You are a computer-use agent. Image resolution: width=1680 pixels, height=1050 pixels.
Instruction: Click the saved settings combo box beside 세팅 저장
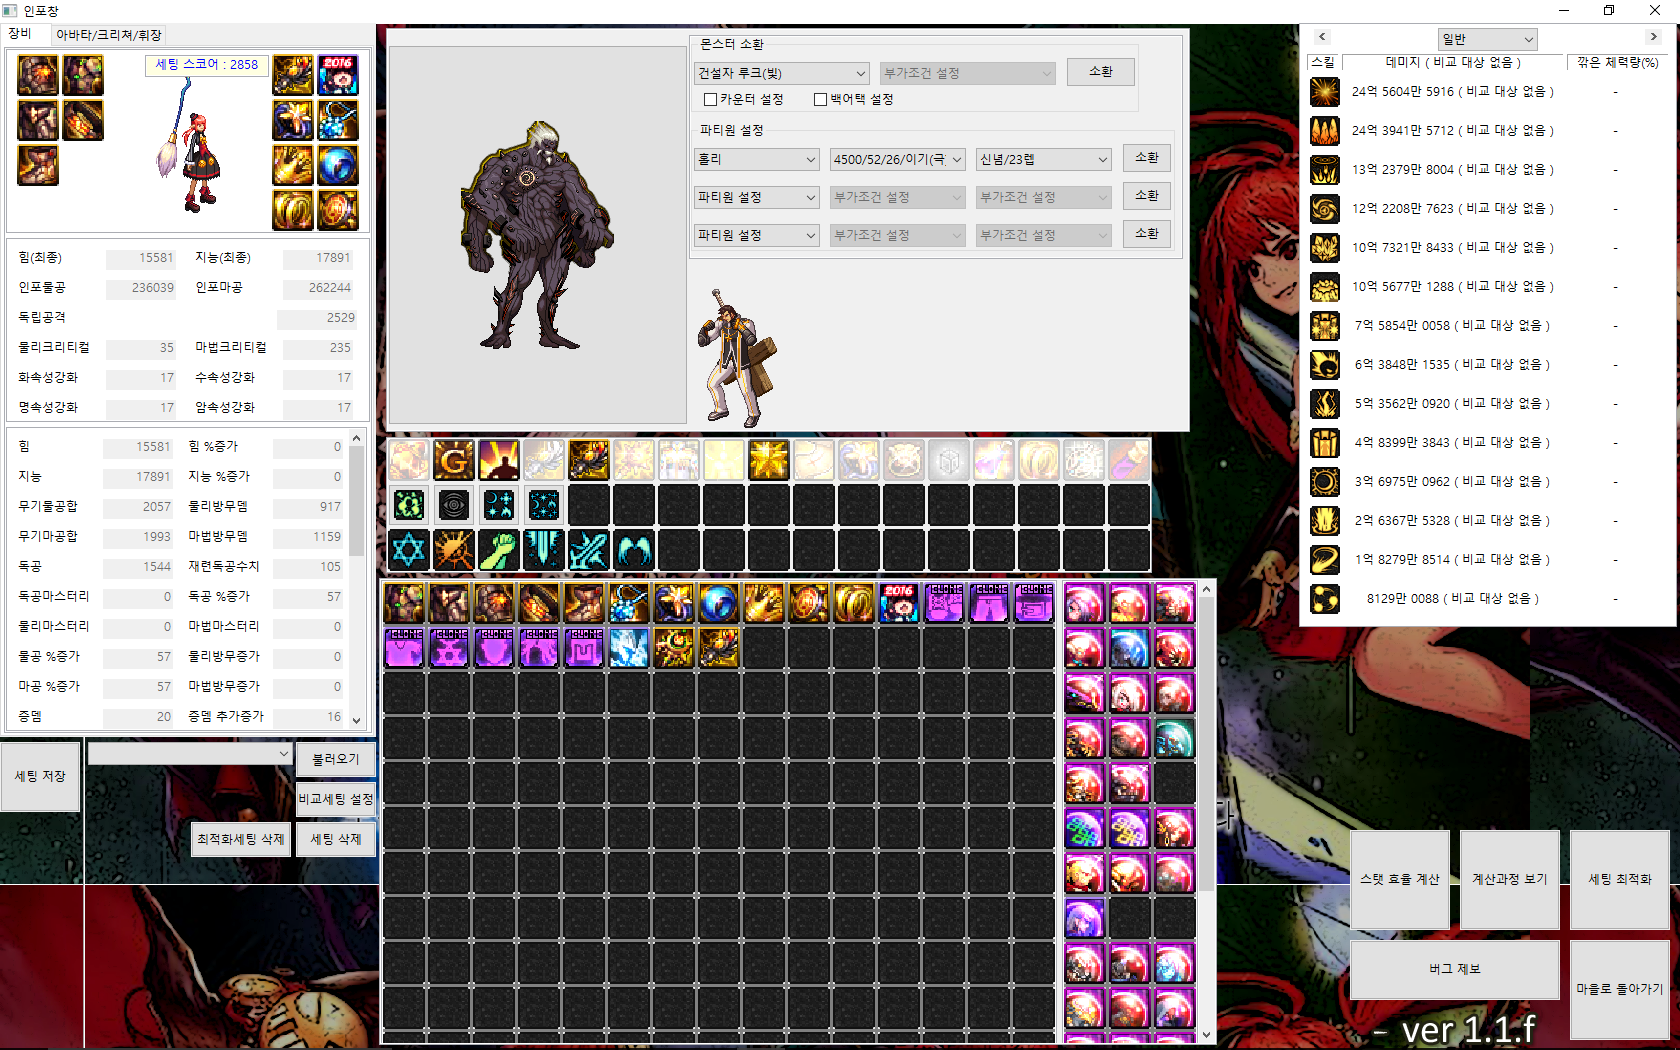[x=189, y=754]
